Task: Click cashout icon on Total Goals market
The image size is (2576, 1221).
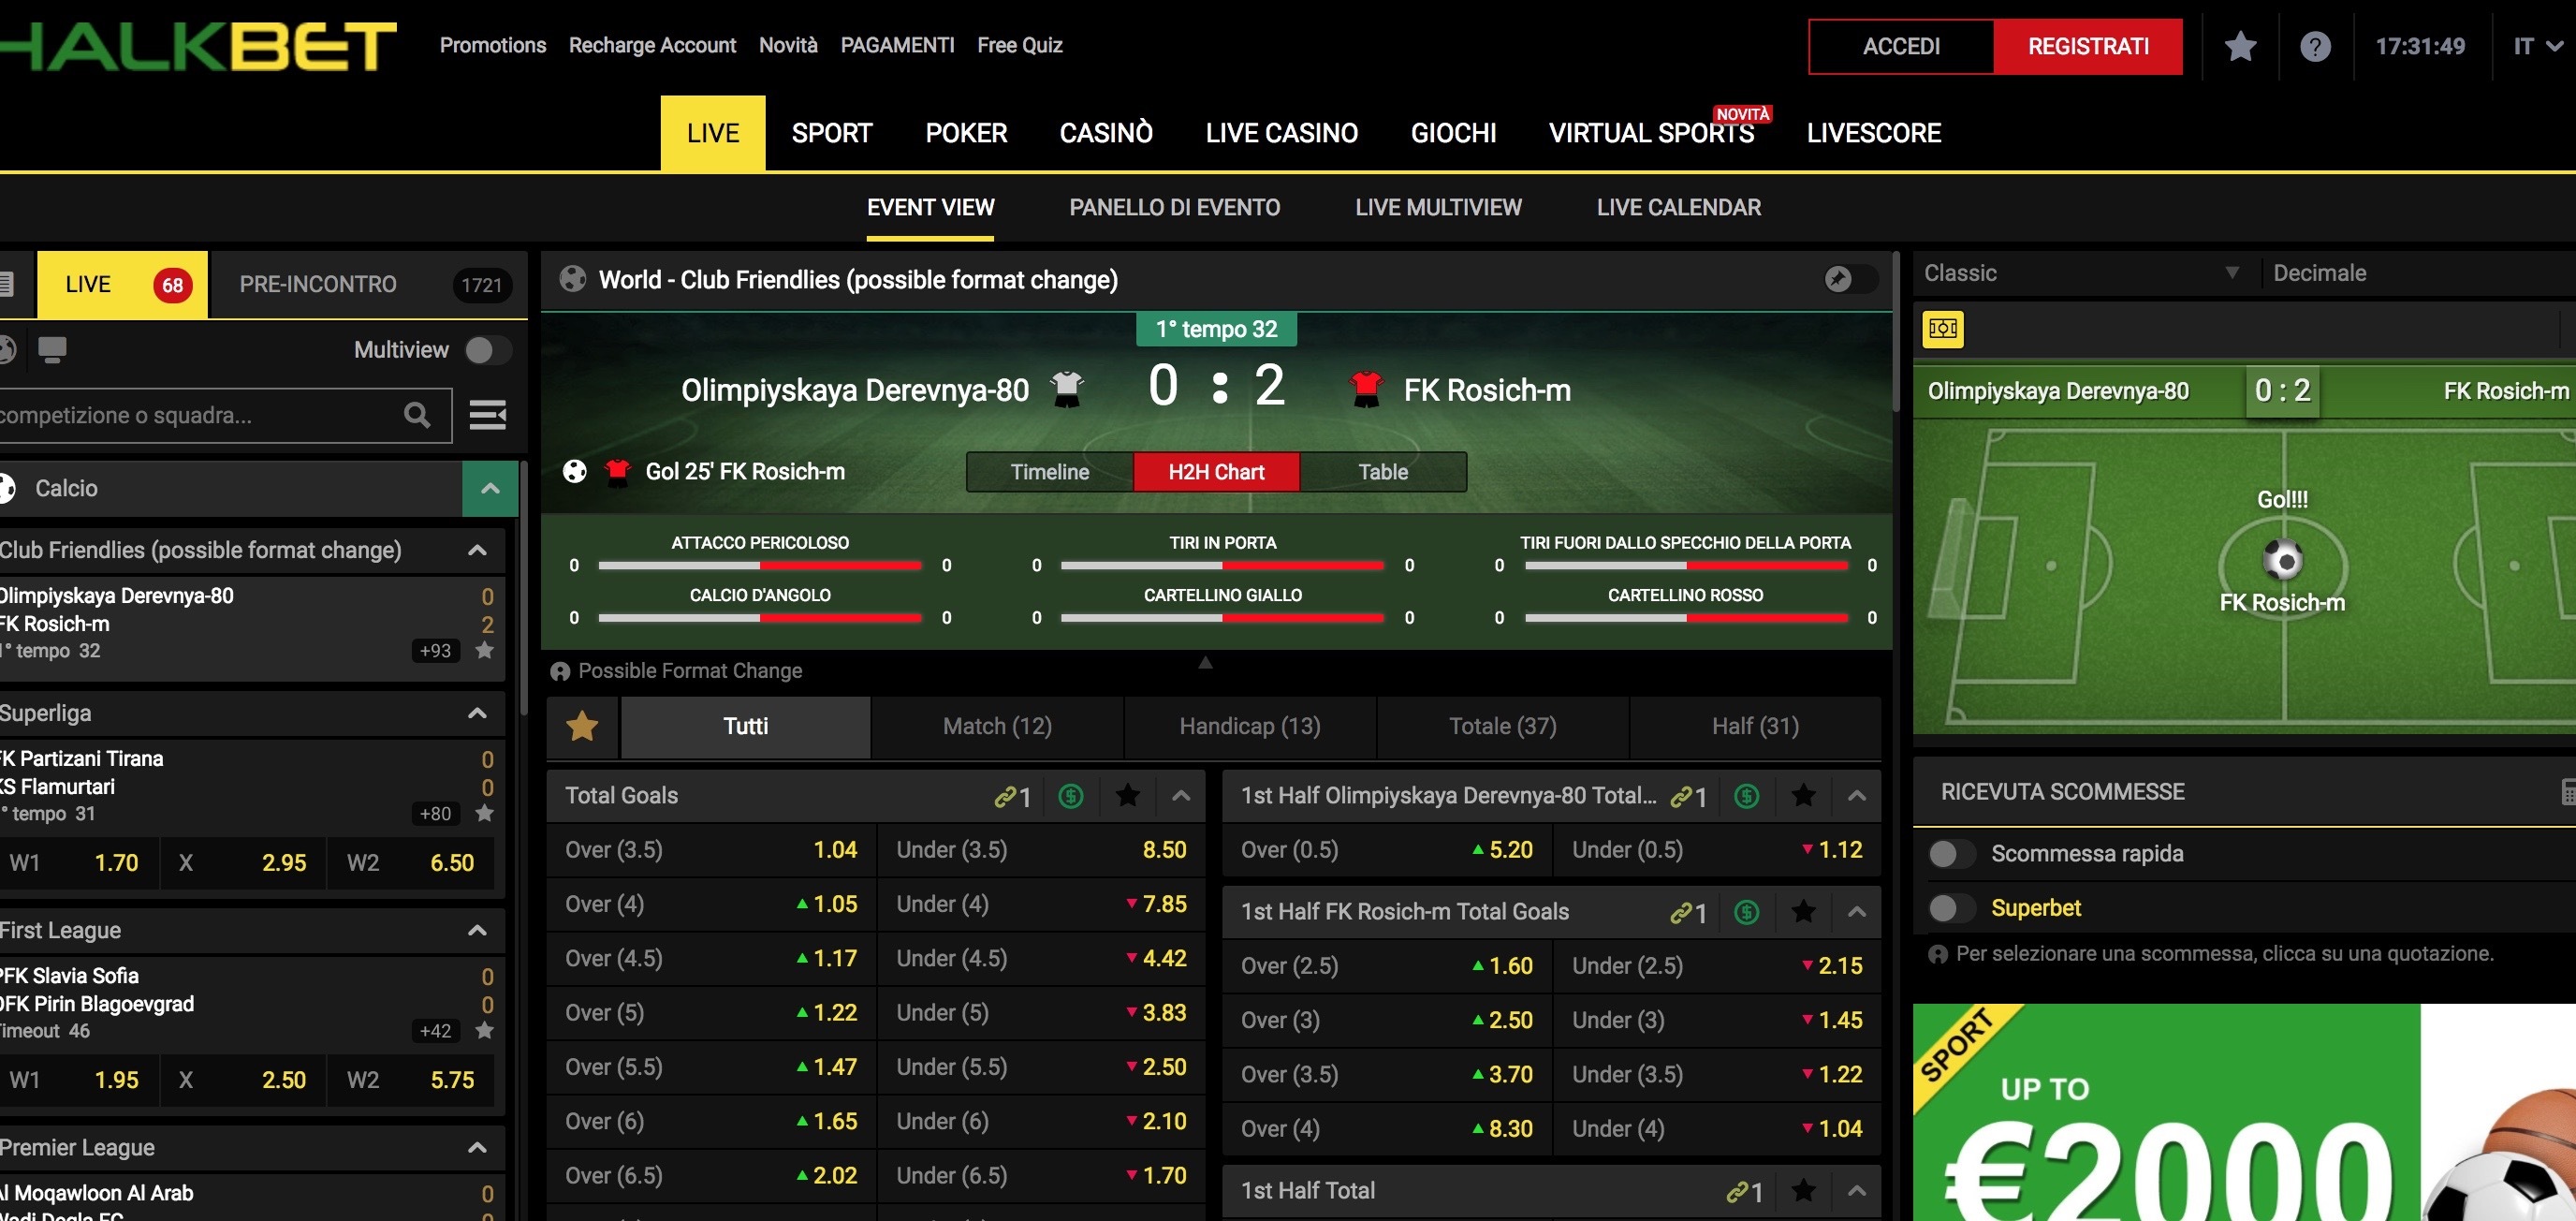Action: (1071, 796)
